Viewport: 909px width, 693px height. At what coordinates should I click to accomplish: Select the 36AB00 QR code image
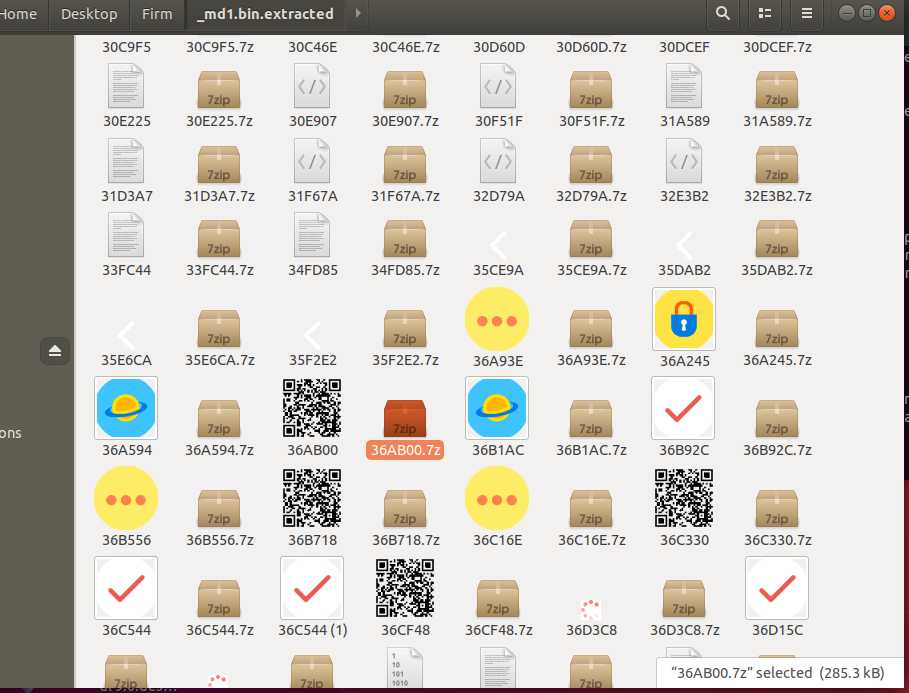tap(312, 408)
